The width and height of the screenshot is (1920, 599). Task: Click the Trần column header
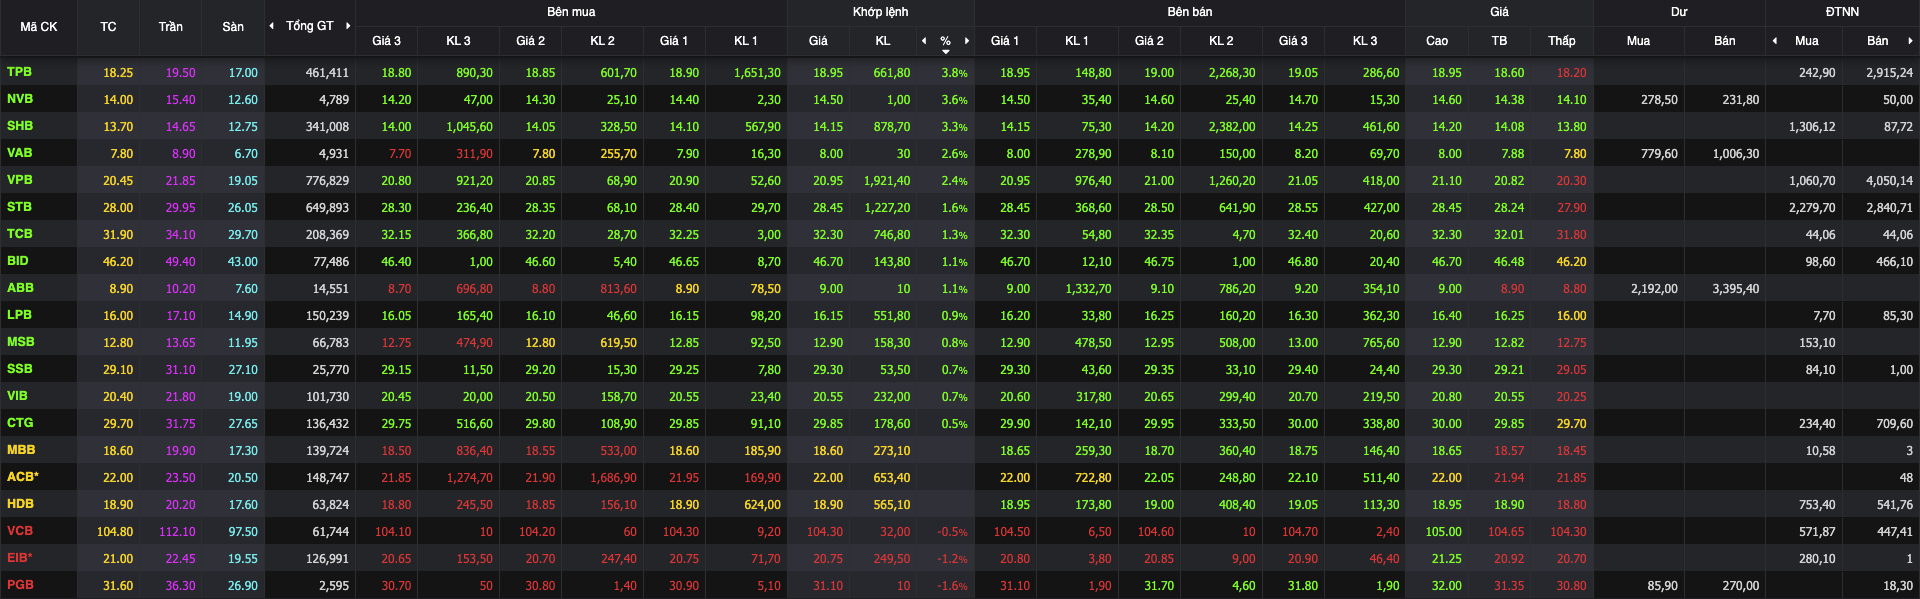click(170, 27)
